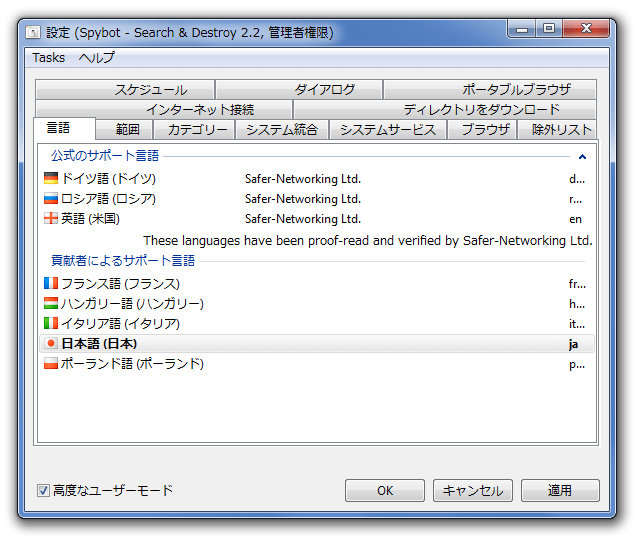Image resolution: width=637 pixels, height=541 pixels.
Task: Click the Hungarian flag icon
Action: (51, 303)
